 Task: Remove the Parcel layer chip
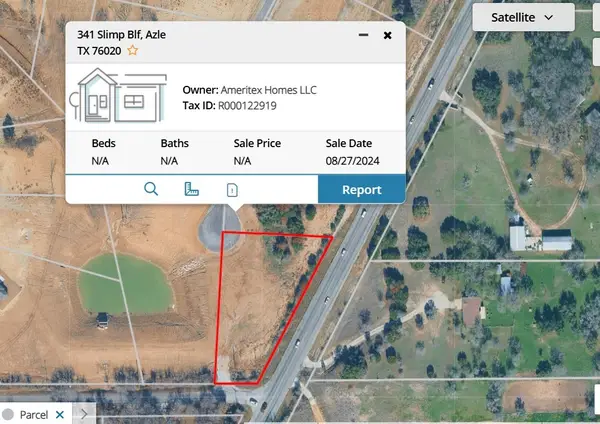coord(59,414)
